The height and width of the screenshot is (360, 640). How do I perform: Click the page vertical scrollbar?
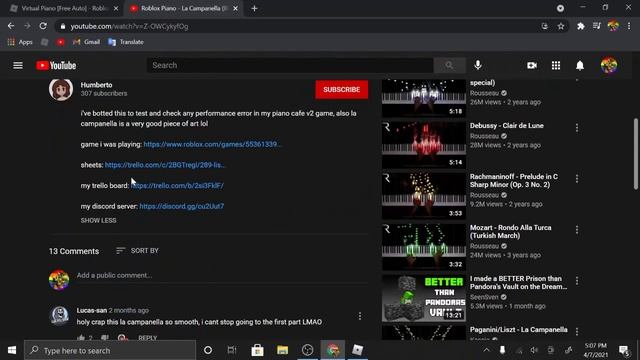click(x=636, y=154)
